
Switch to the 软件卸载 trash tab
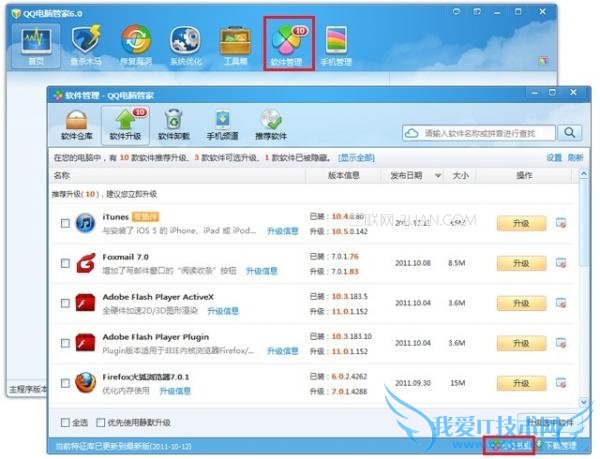pos(174,125)
